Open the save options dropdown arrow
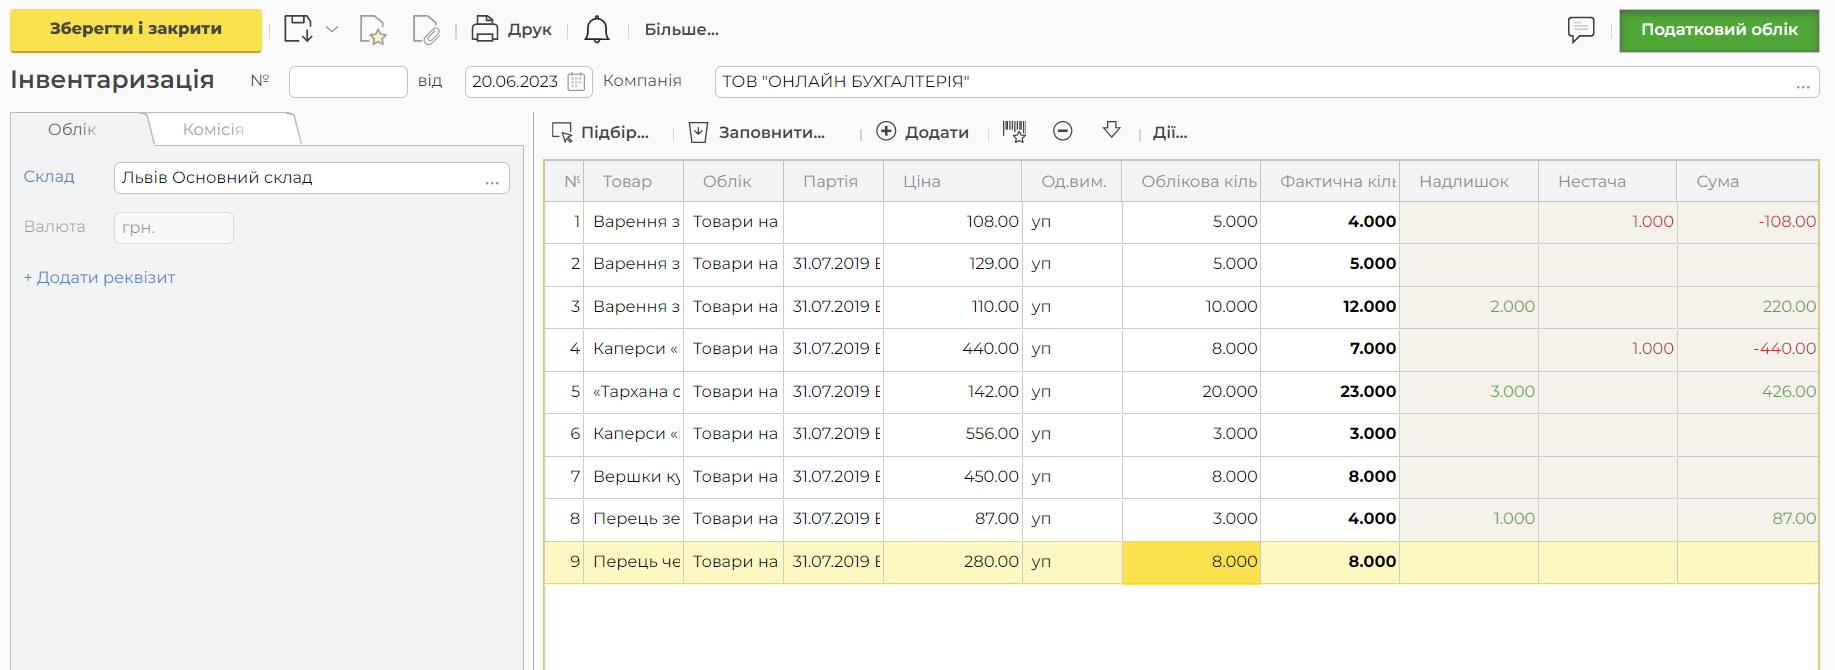Viewport: 1835px width, 670px height. tap(332, 29)
